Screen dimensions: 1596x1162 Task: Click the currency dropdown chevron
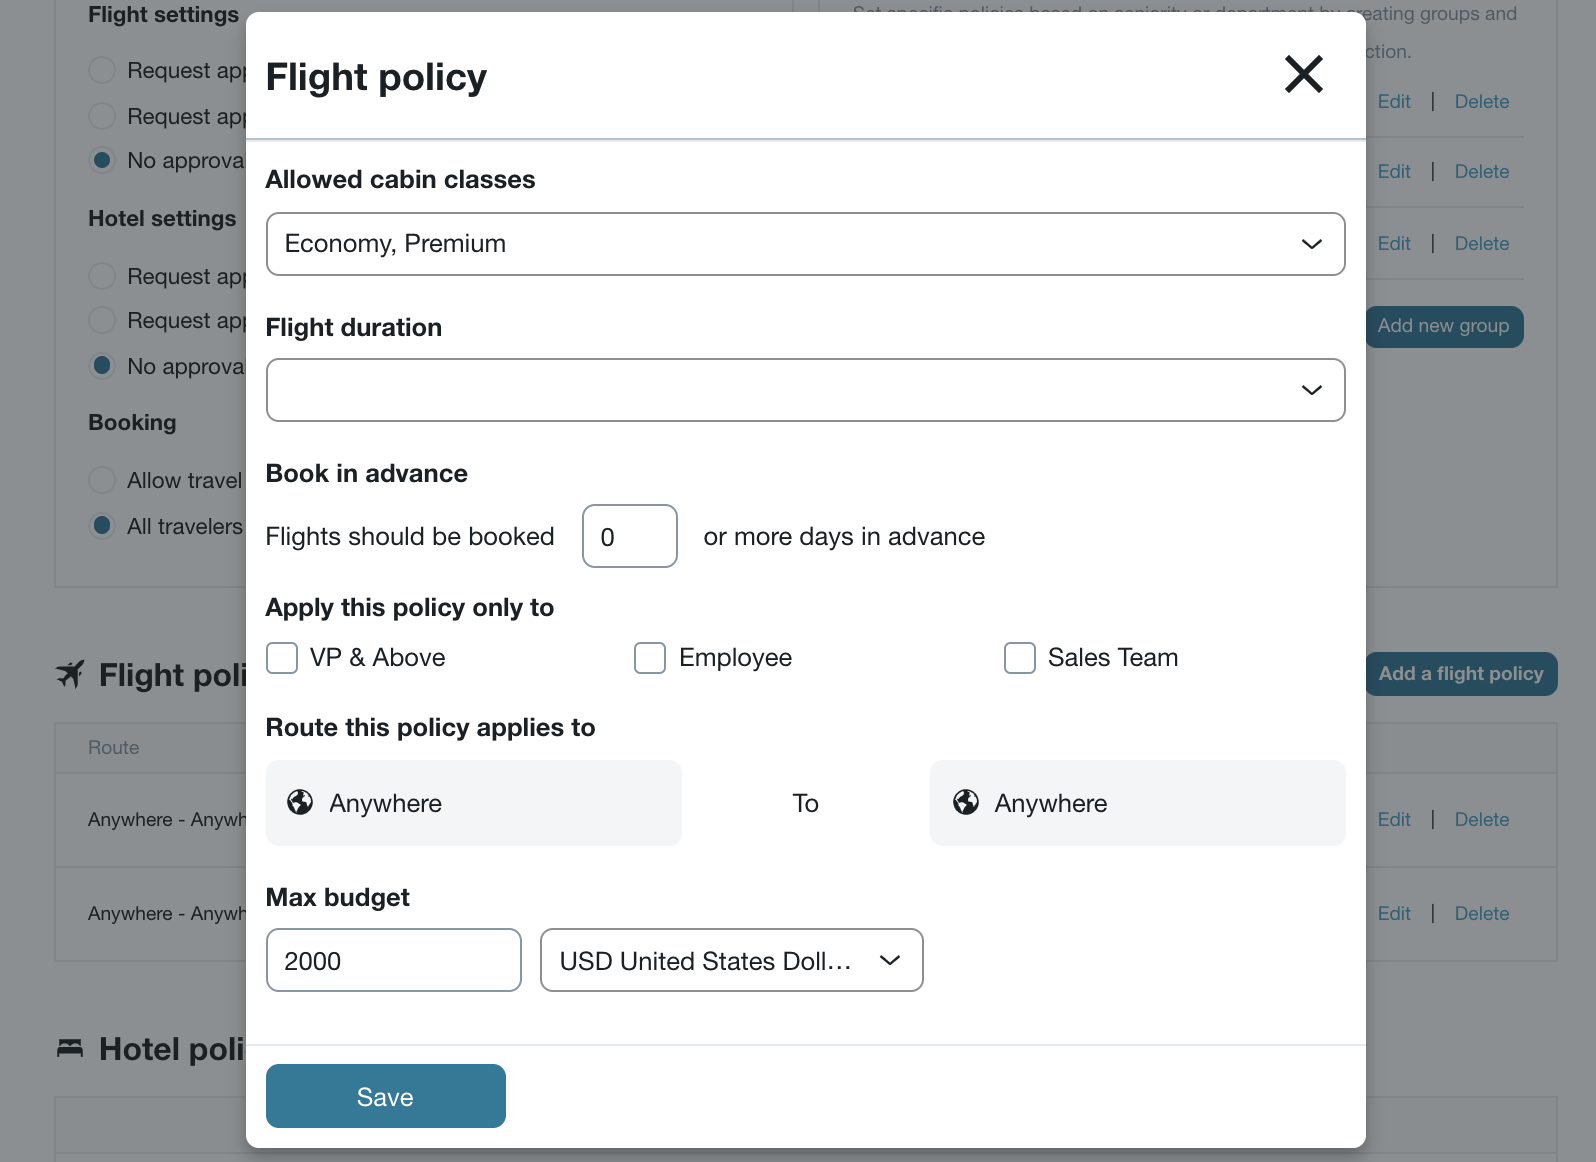coord(888,960)
